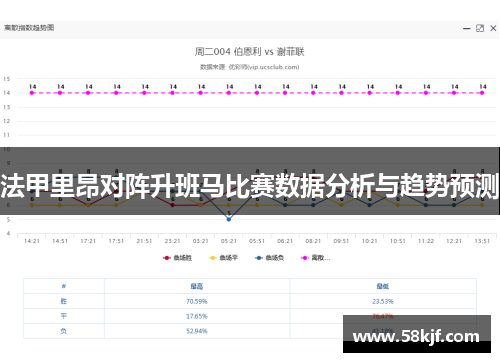Click the 17.65% table cell

click(197, 316)
